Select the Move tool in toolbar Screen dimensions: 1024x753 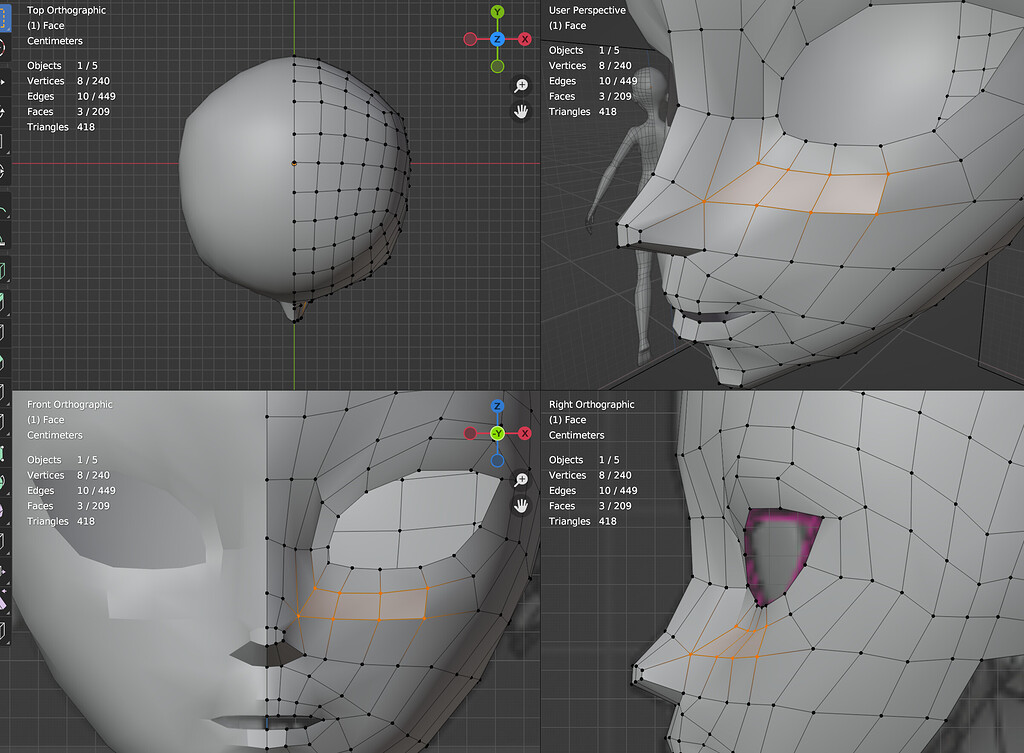[3, 82]
